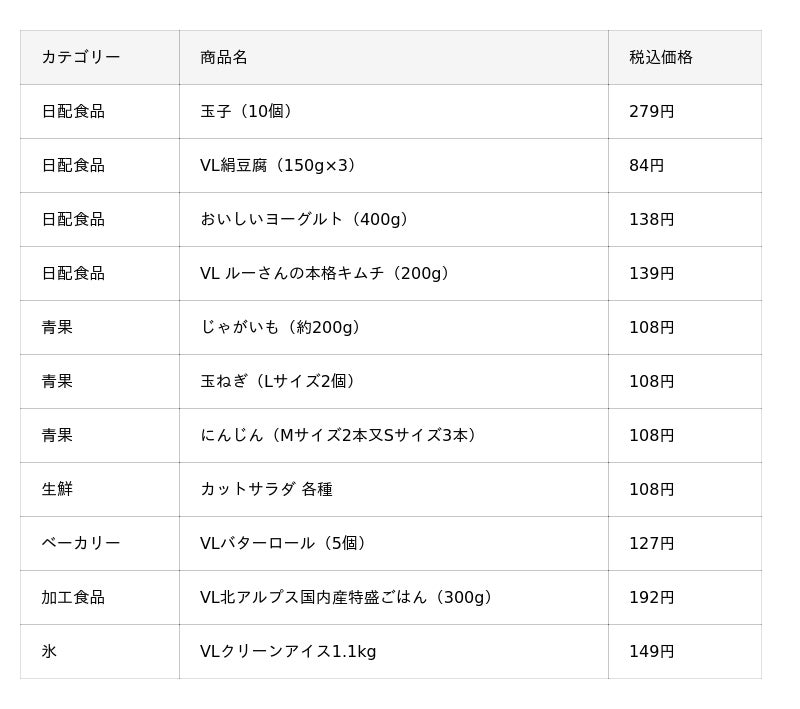
Task: Click the VLクリーンアイス1.1kg product name
Action: [x=288, y=651]
